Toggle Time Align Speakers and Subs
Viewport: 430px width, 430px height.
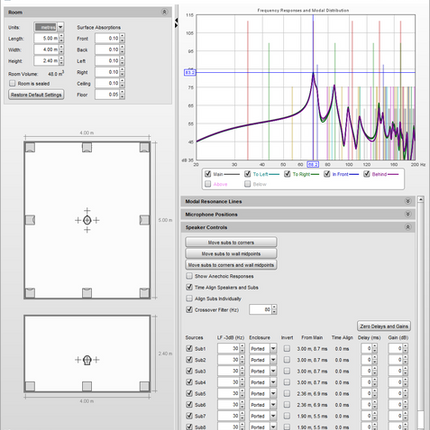click(x=189, y=287)
